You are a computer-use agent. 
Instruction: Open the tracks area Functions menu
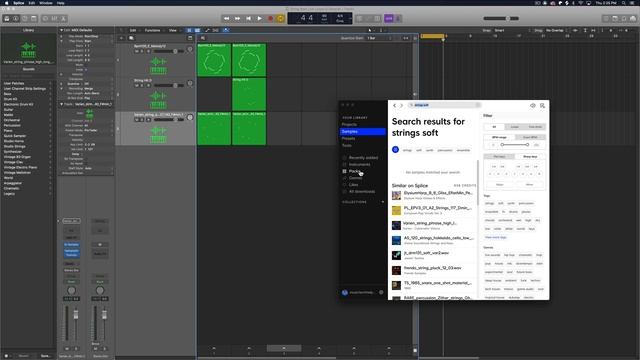tap(152, 30)
